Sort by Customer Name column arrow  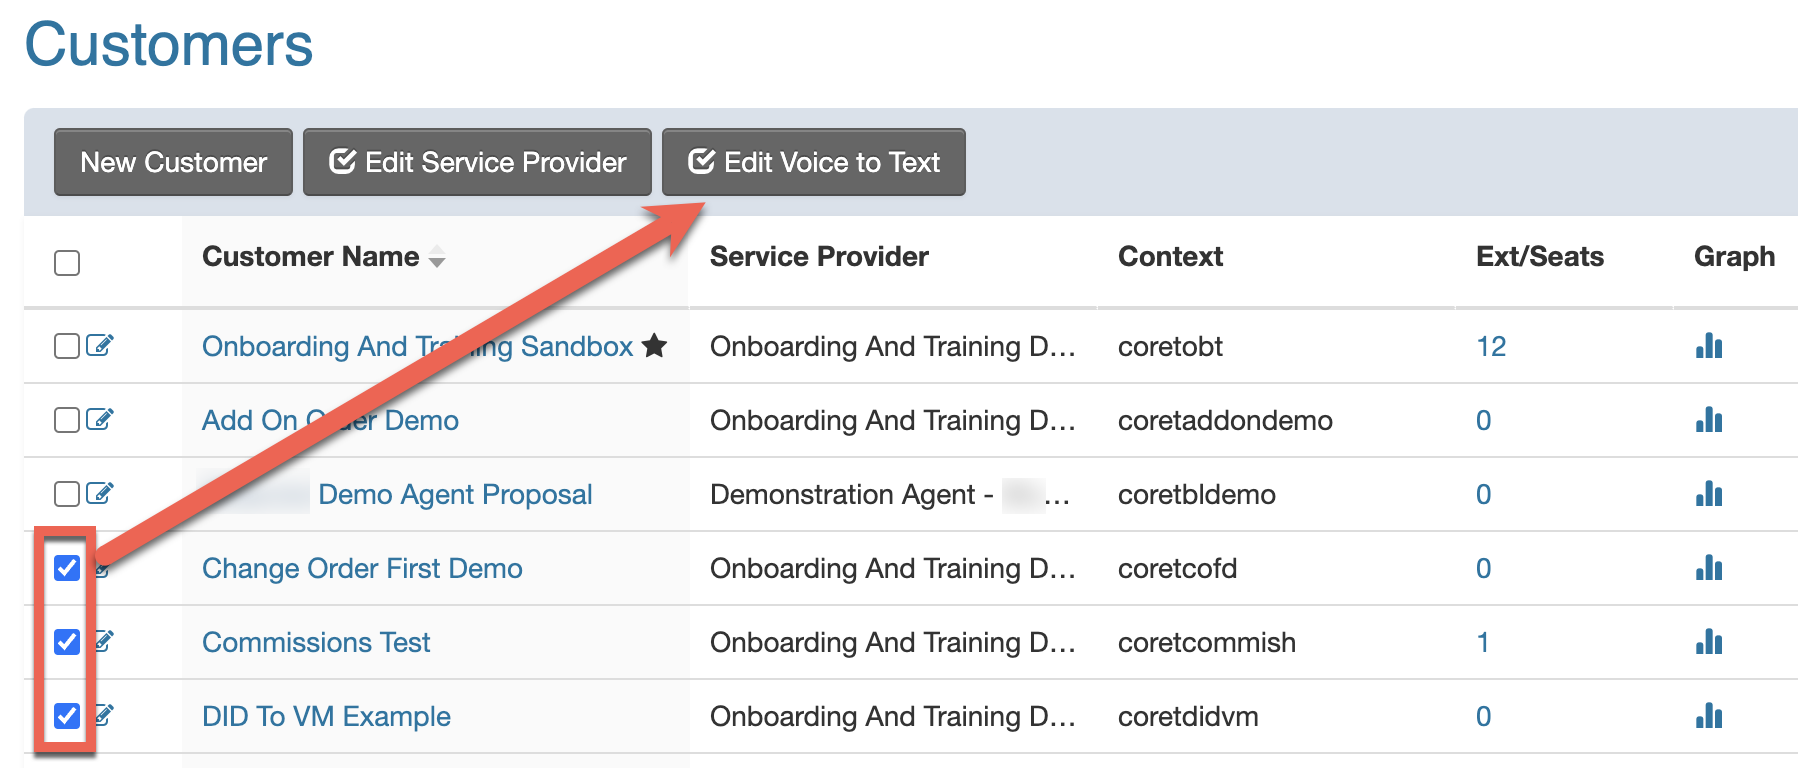click(437, 258)
